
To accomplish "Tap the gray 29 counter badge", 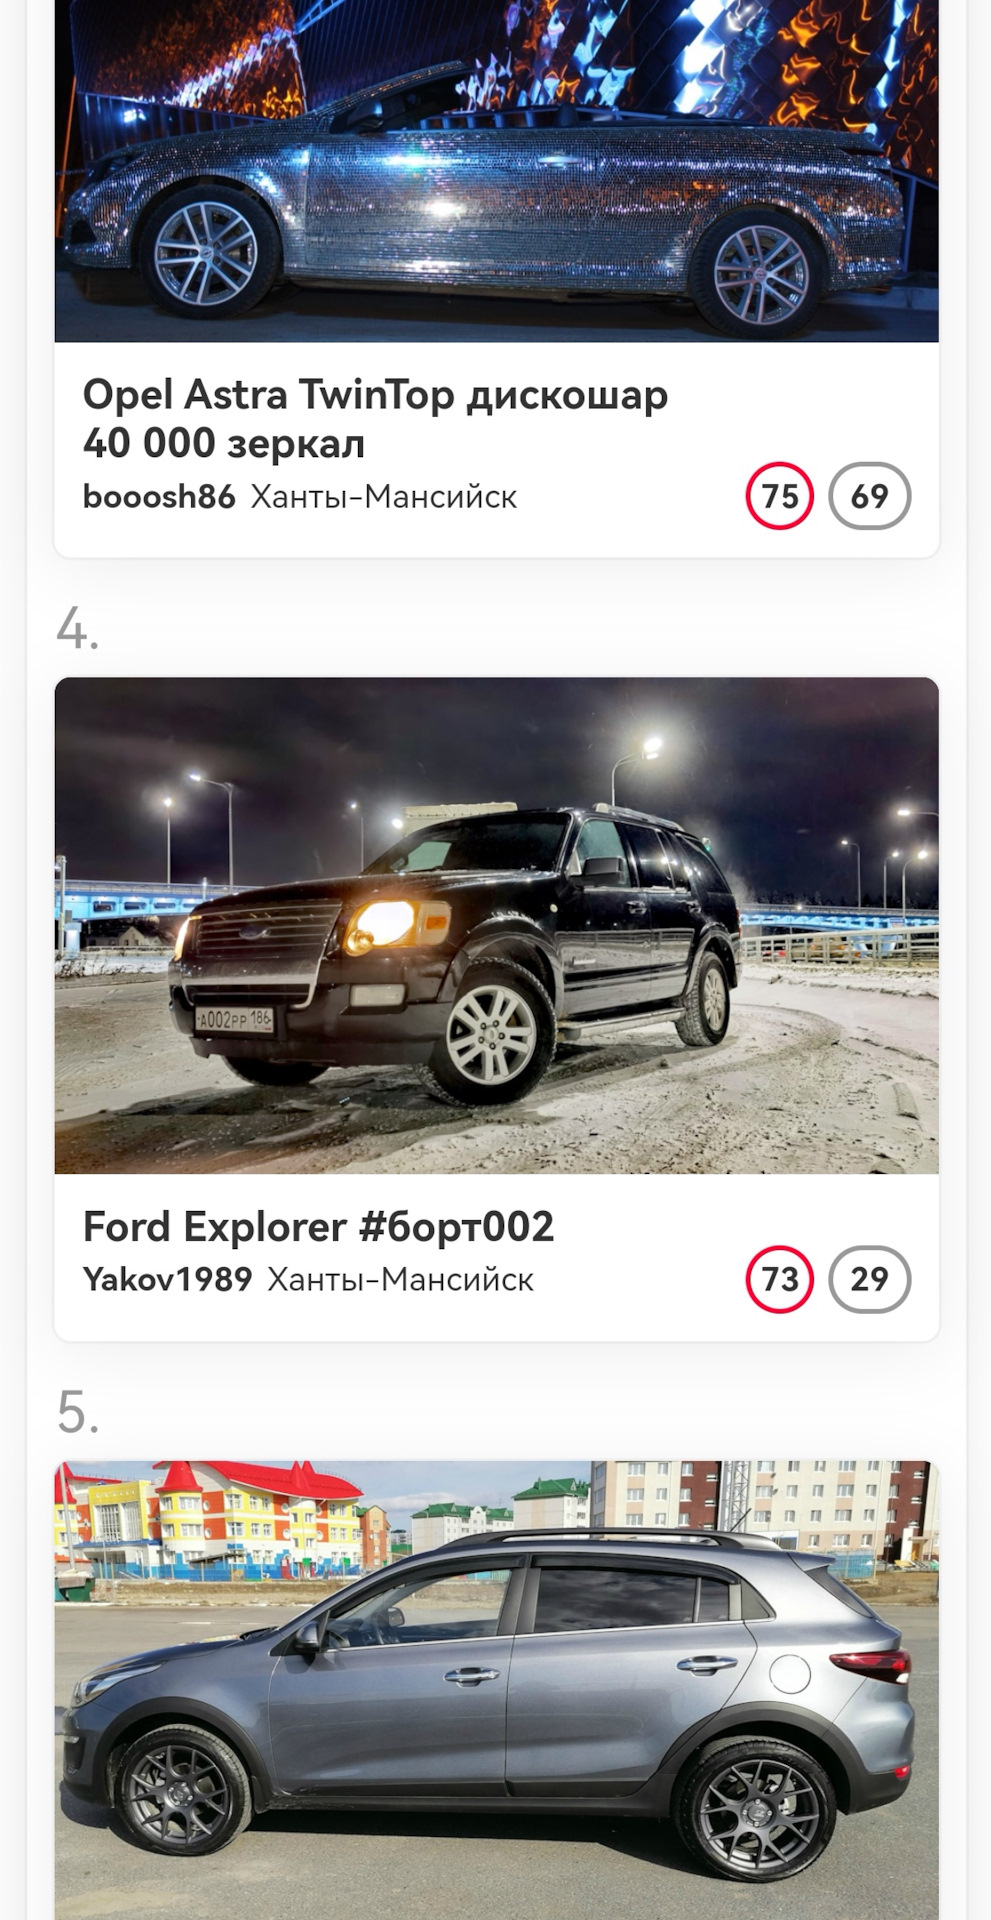I will click(869, 1279).
